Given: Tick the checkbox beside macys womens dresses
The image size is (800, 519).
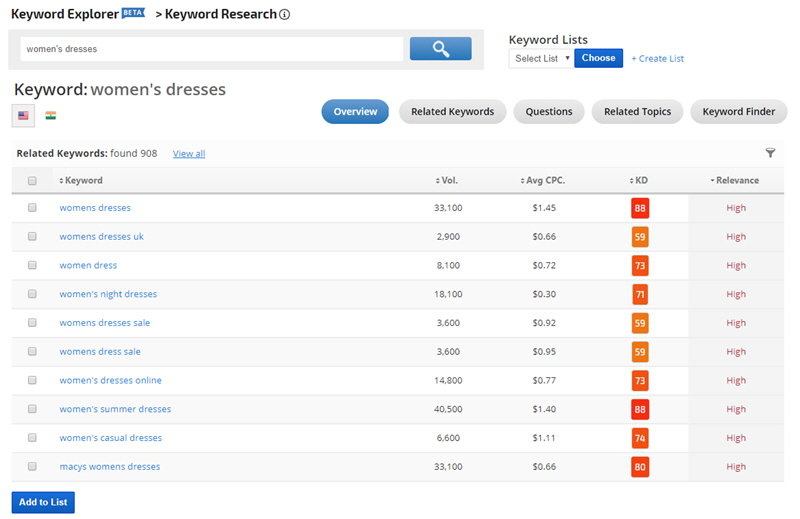Looking at the screenshot, I should (x=32, y=467).
